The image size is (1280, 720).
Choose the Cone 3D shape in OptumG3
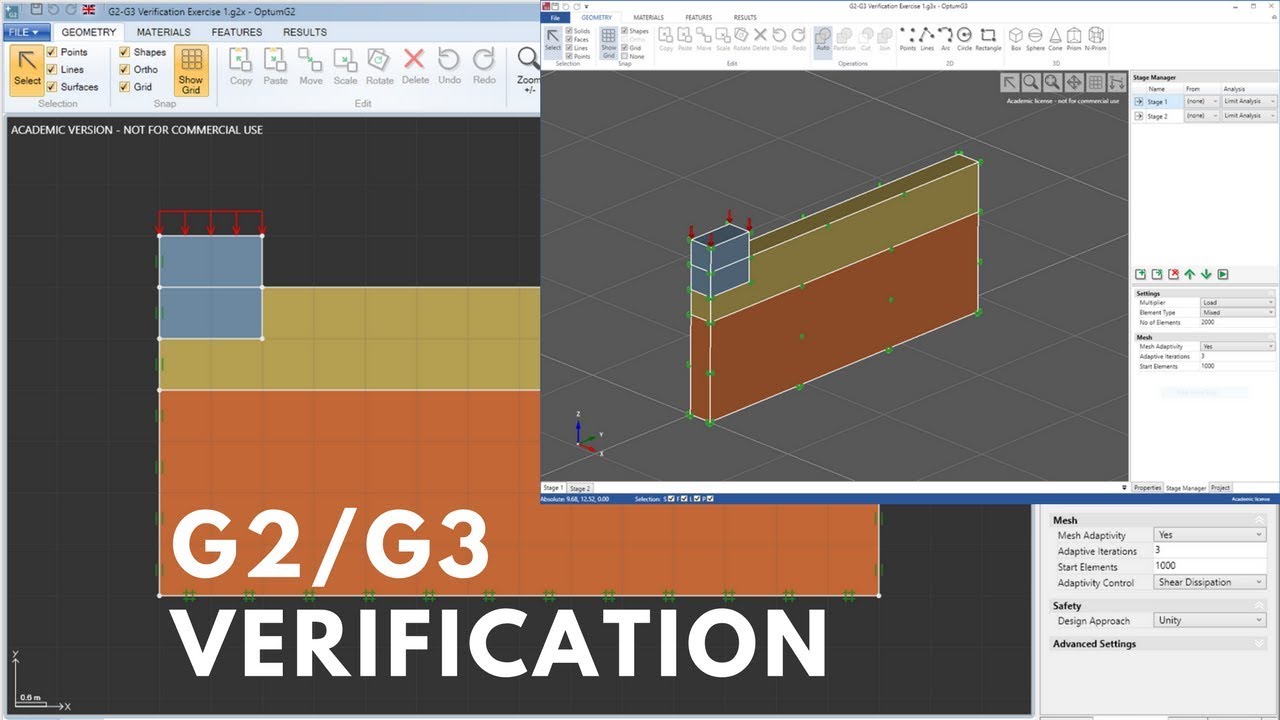click(x=1056, y=39)
